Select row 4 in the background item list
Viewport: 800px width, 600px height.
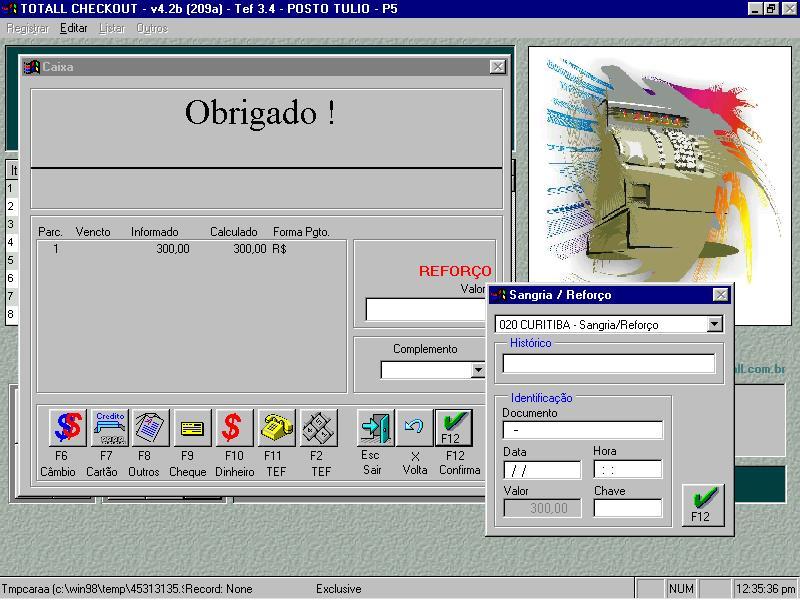click(x=11, y=242)
